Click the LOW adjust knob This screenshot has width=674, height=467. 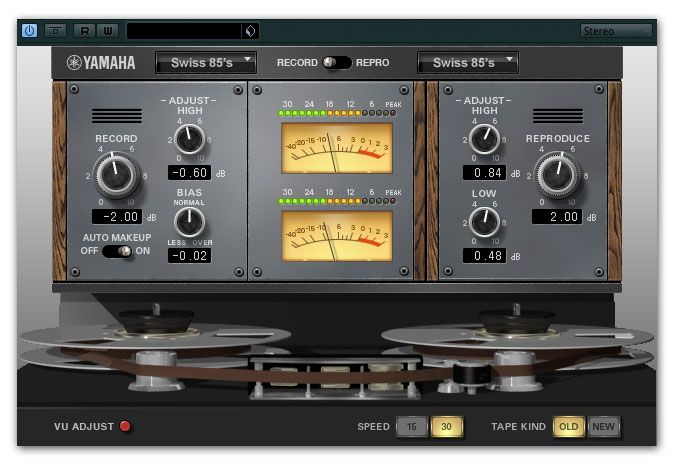coord(484,222)
